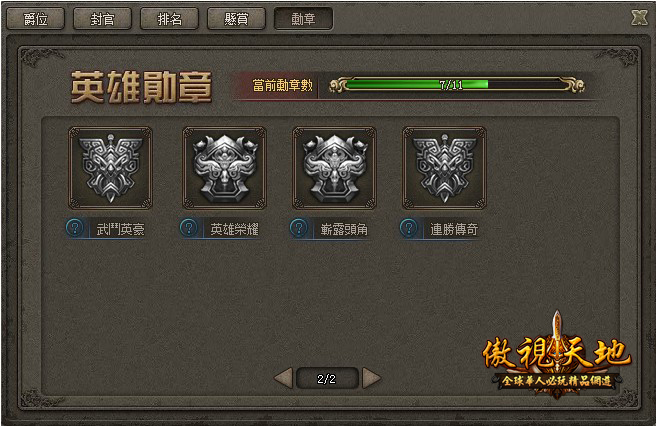Open help icon beside 武鬥英豪
The image size is (656, 426).
coord(75,228)
